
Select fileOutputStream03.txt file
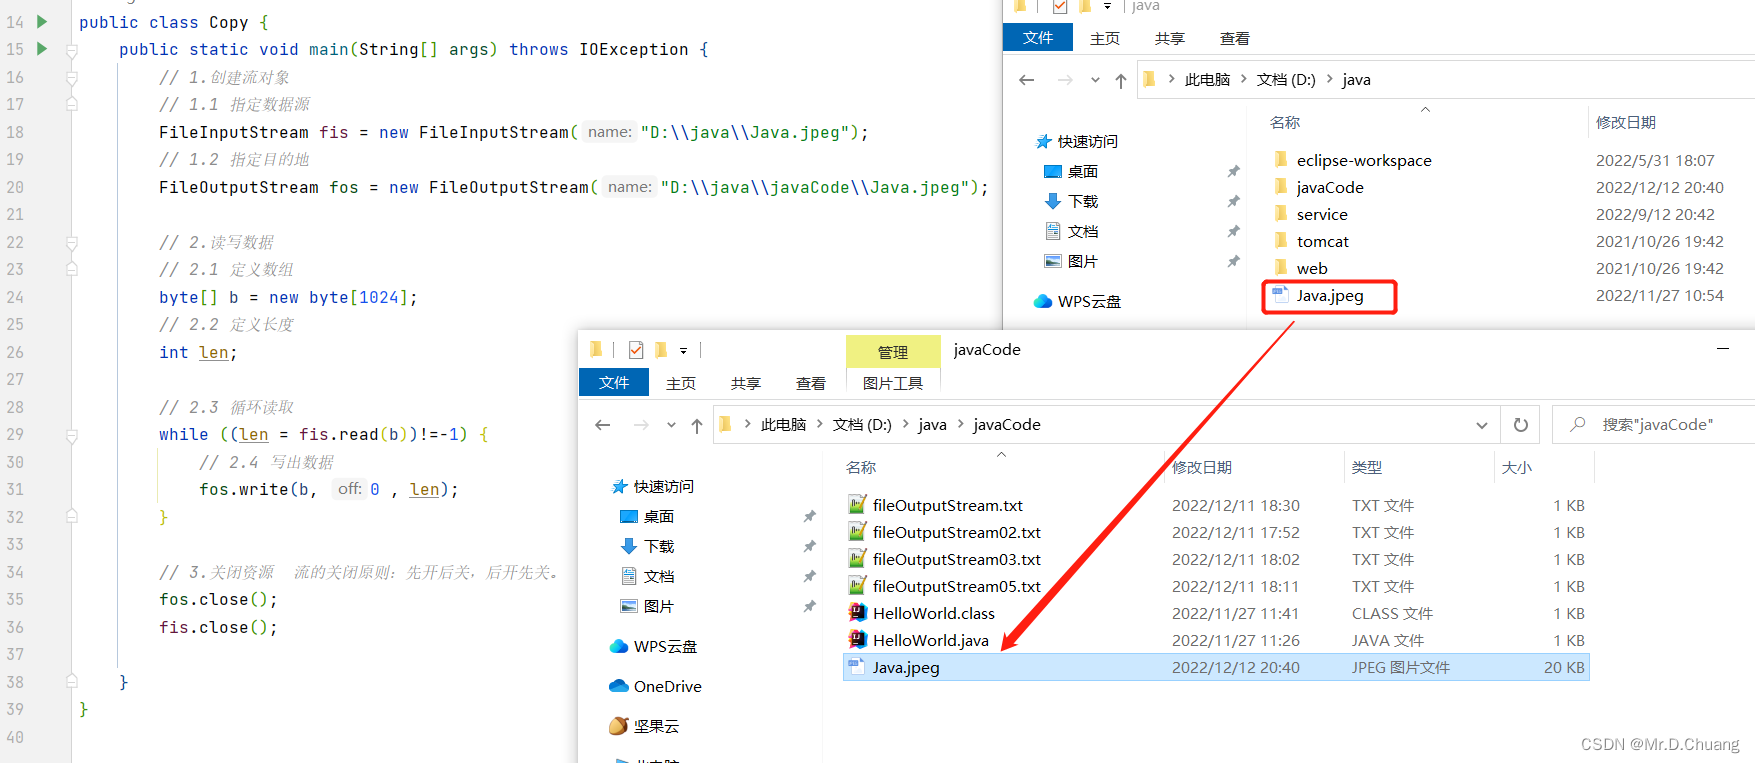(945, 559)
